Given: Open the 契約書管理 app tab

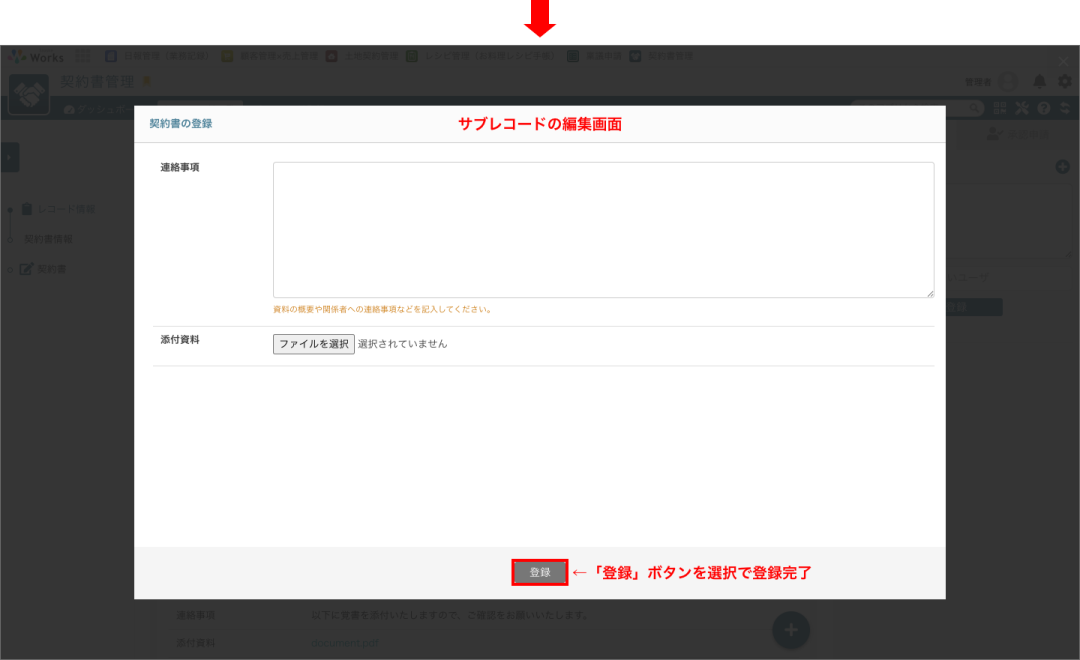Looking at the screenshot, I should pyautogui.click(x=661, y=56).
